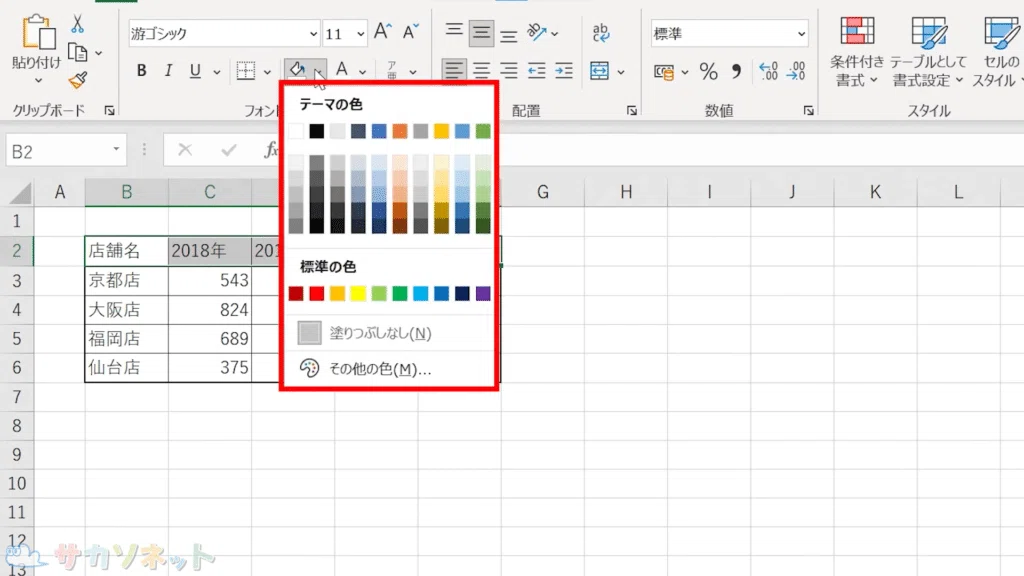The width and height of the screenshot is (1024, 576).
Task: Toggle align left
Action: (454, 70)
